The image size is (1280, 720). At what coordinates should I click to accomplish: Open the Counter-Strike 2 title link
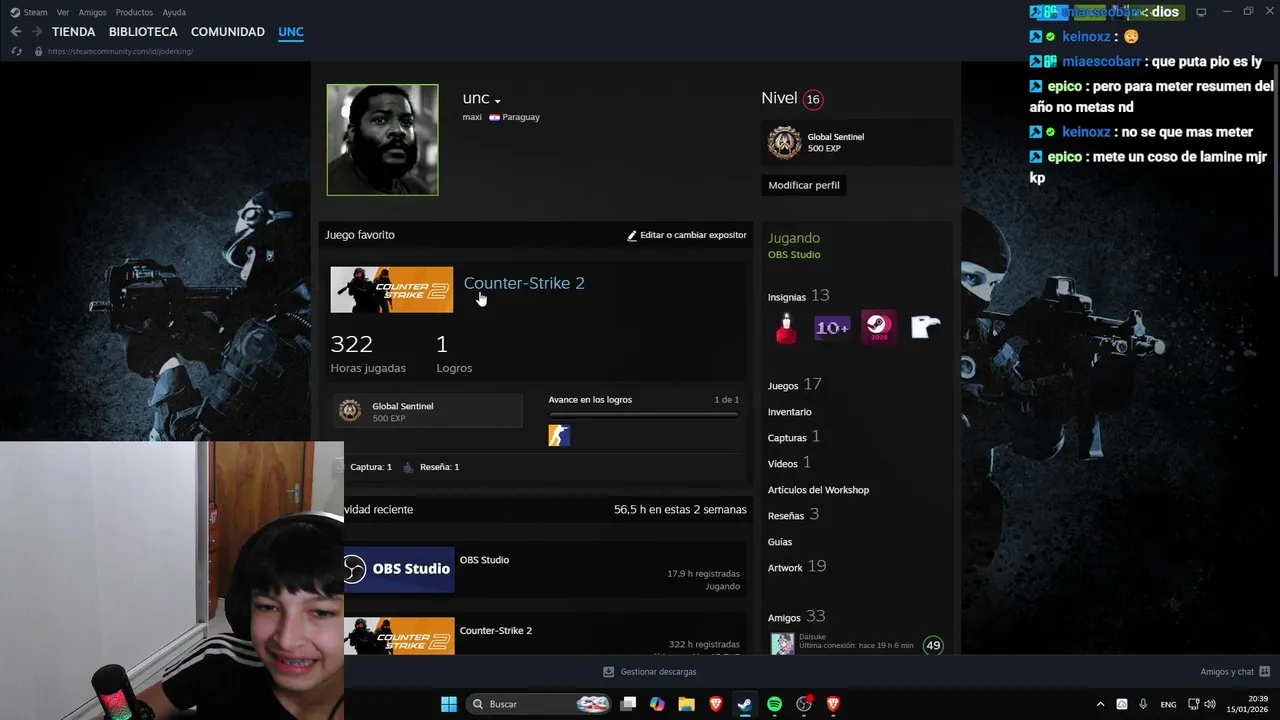click(x=524, y=283)
